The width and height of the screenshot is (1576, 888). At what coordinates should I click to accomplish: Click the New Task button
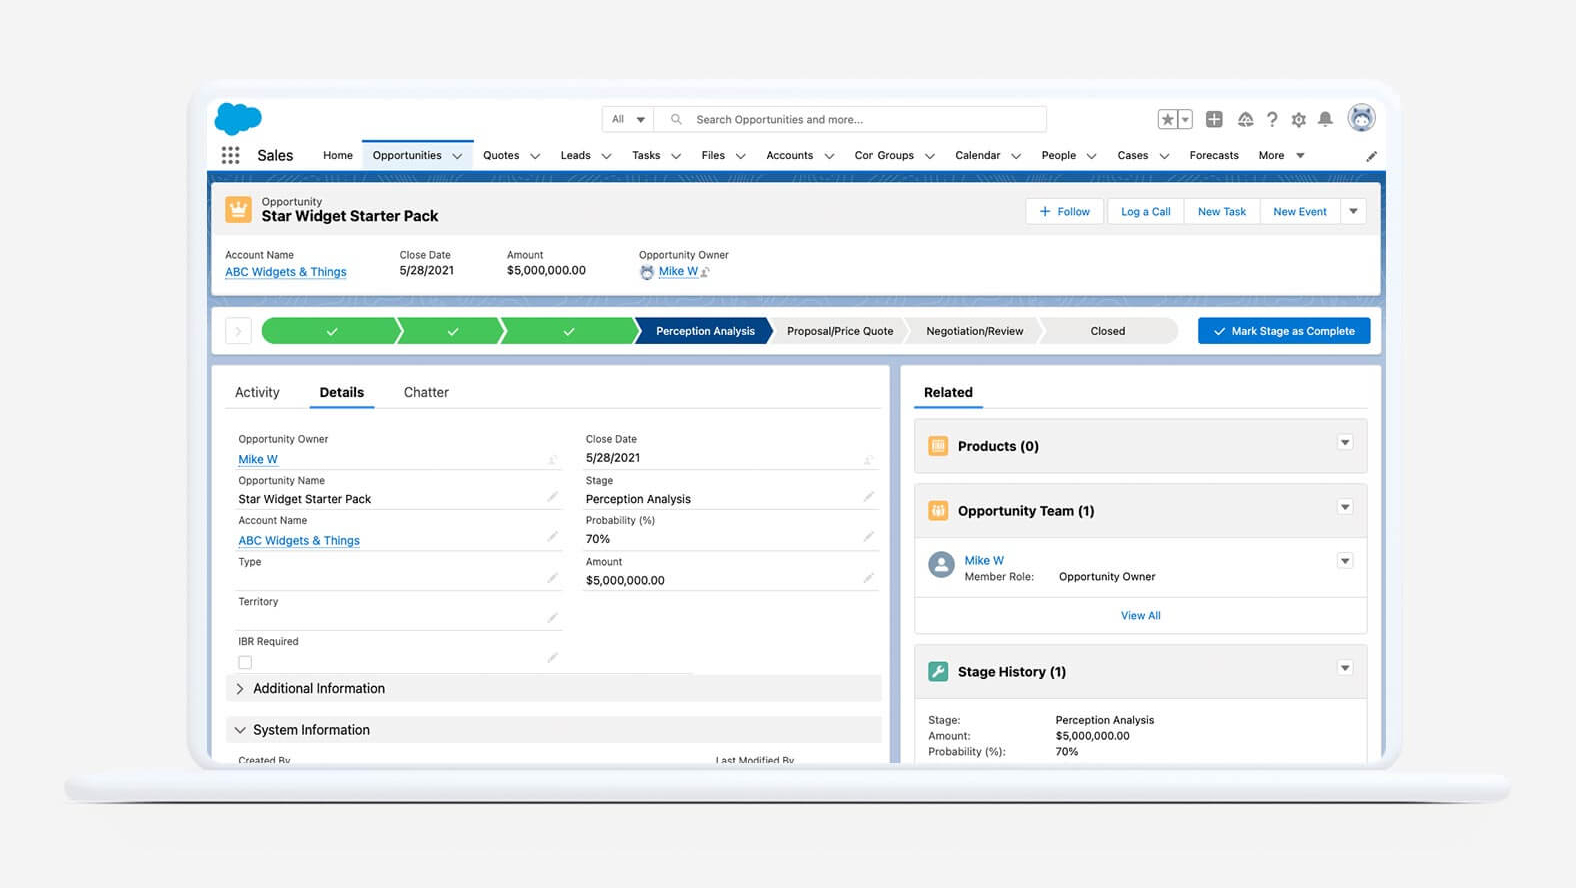pyautogui.click(x=1222, y=211)
